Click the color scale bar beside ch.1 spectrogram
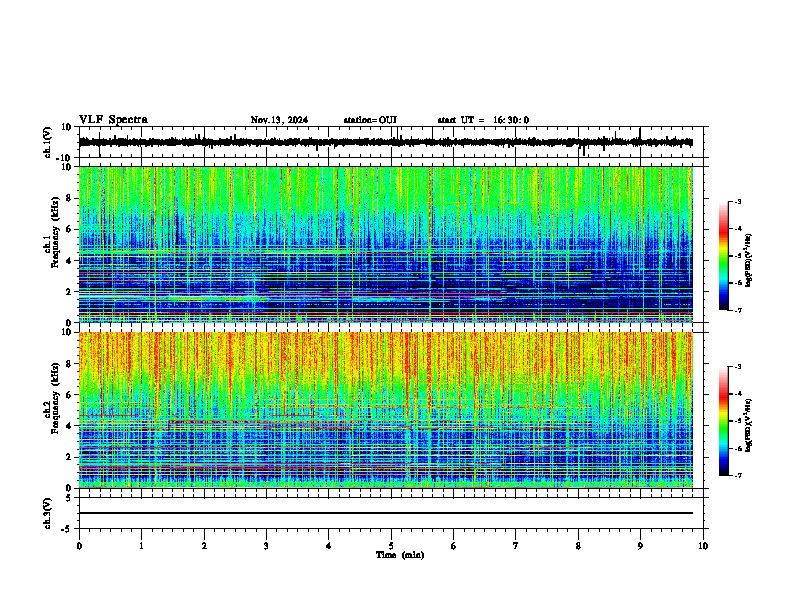 tap(724, 256)
